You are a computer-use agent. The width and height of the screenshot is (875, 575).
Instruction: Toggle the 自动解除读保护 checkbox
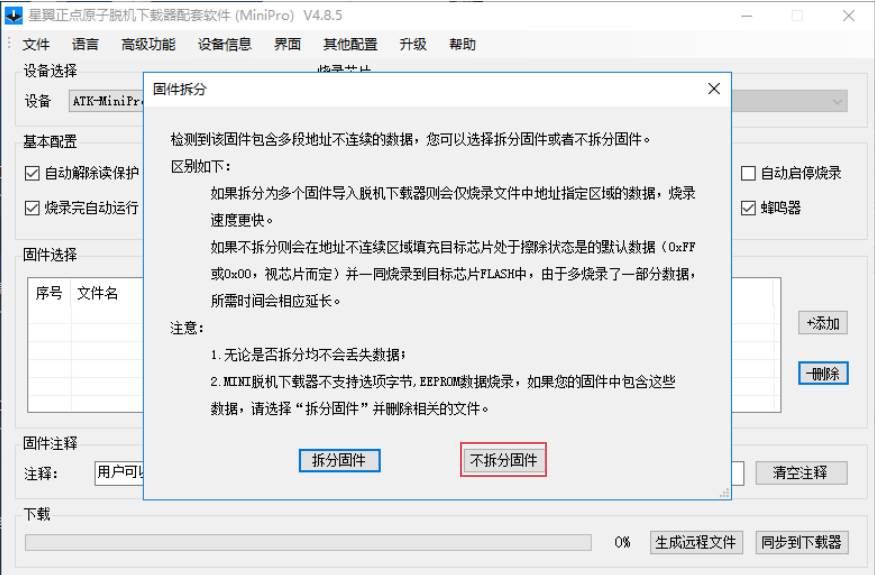point(32,174)
